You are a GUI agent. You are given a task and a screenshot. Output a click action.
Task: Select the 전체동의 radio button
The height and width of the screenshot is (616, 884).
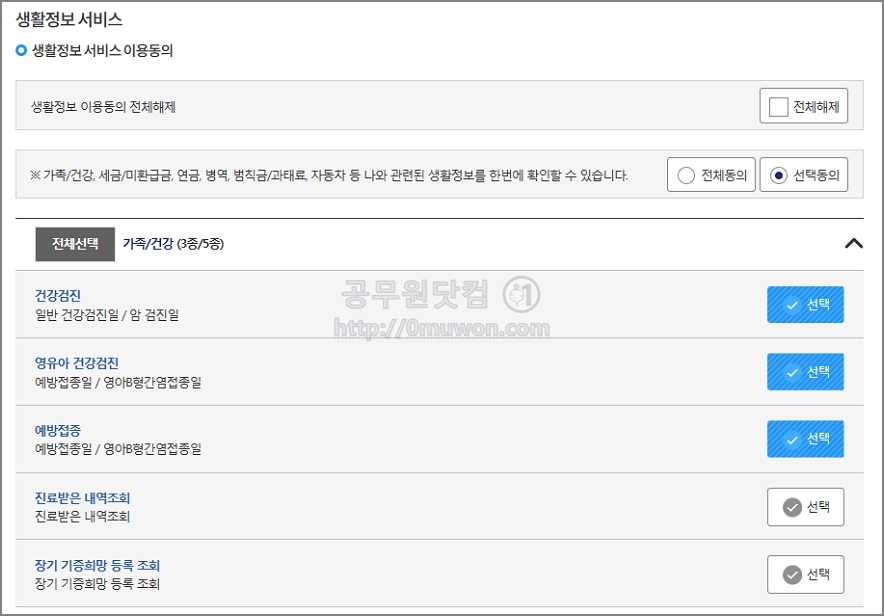[686, 175]
